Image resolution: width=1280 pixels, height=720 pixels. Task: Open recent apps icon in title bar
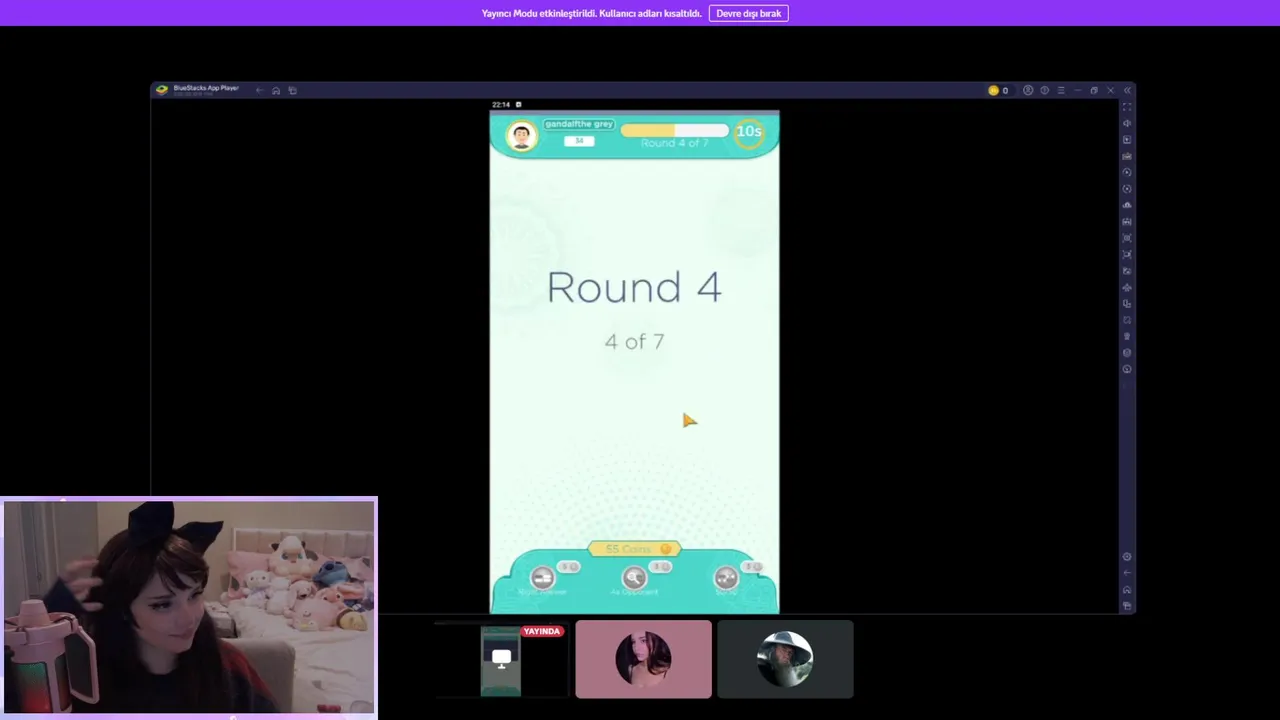click(292, 90)
